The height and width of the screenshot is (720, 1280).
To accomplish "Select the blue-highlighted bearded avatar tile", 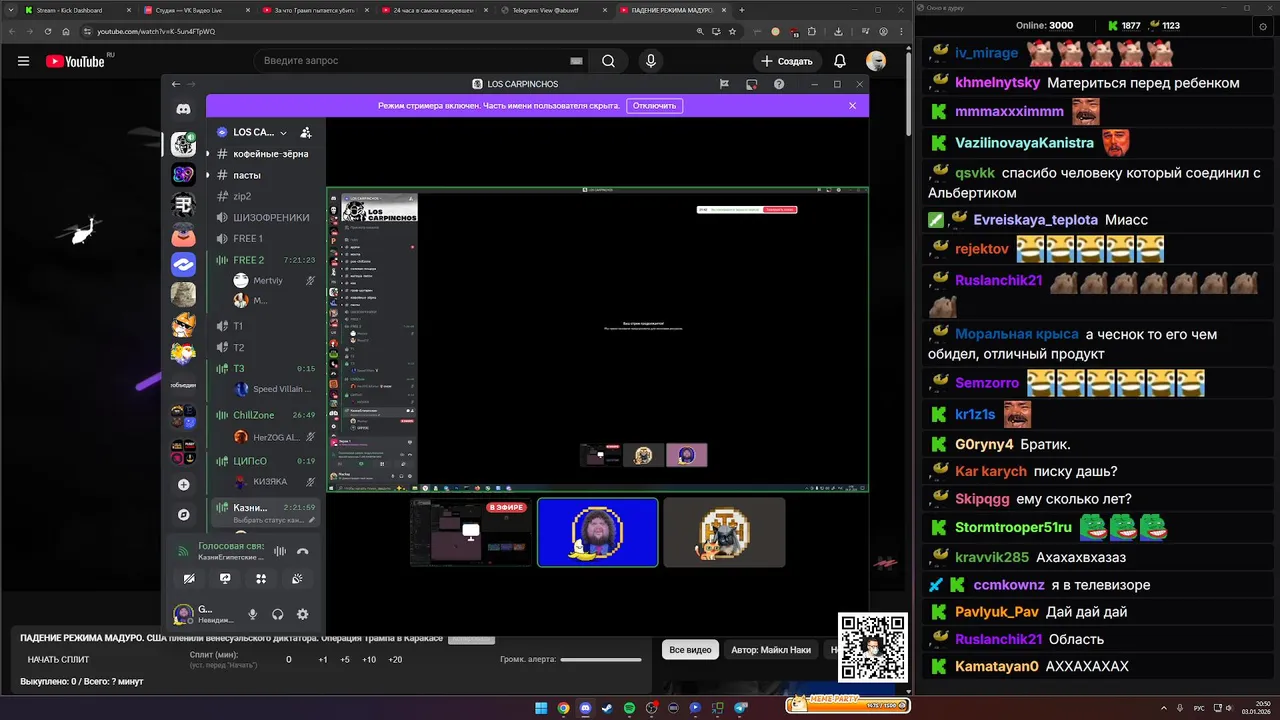I will [x=598, y=533].
